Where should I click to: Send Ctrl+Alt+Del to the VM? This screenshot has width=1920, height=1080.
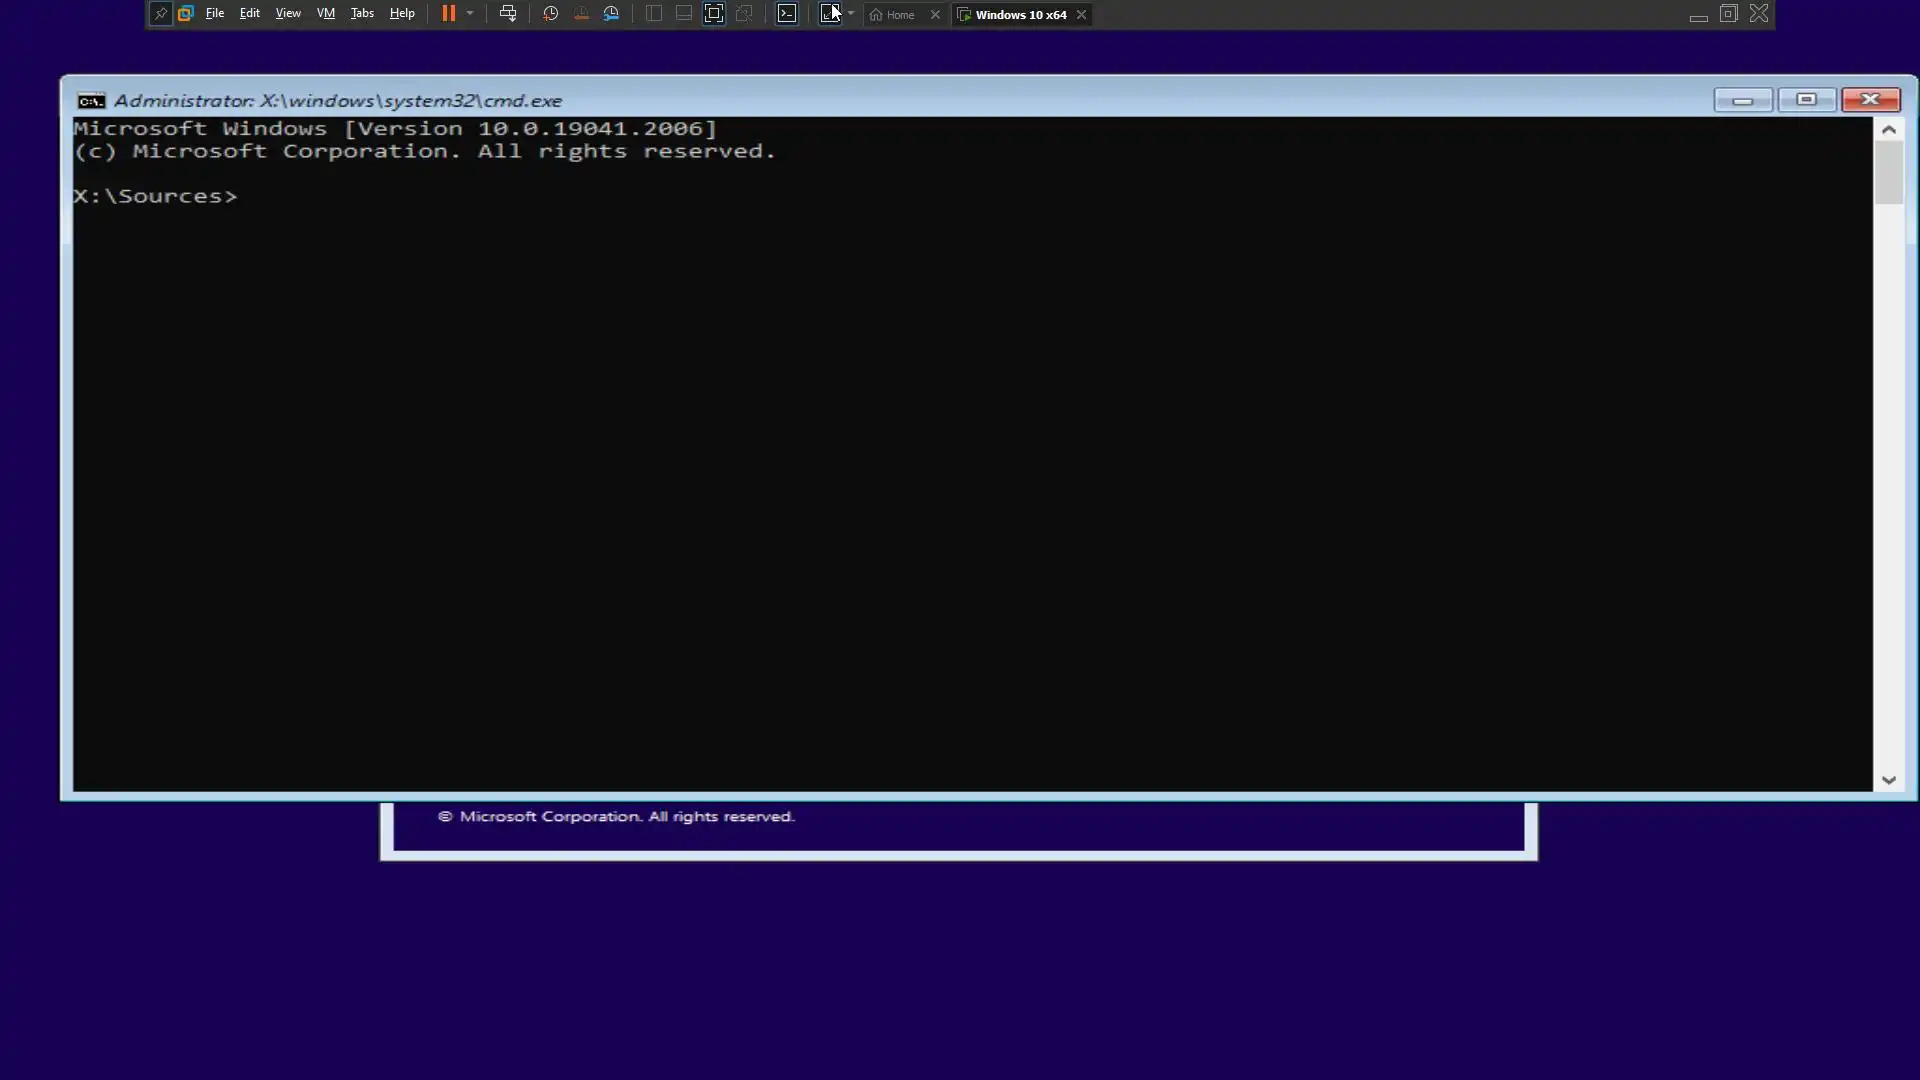pyautogui.click(x=508, y=14)
